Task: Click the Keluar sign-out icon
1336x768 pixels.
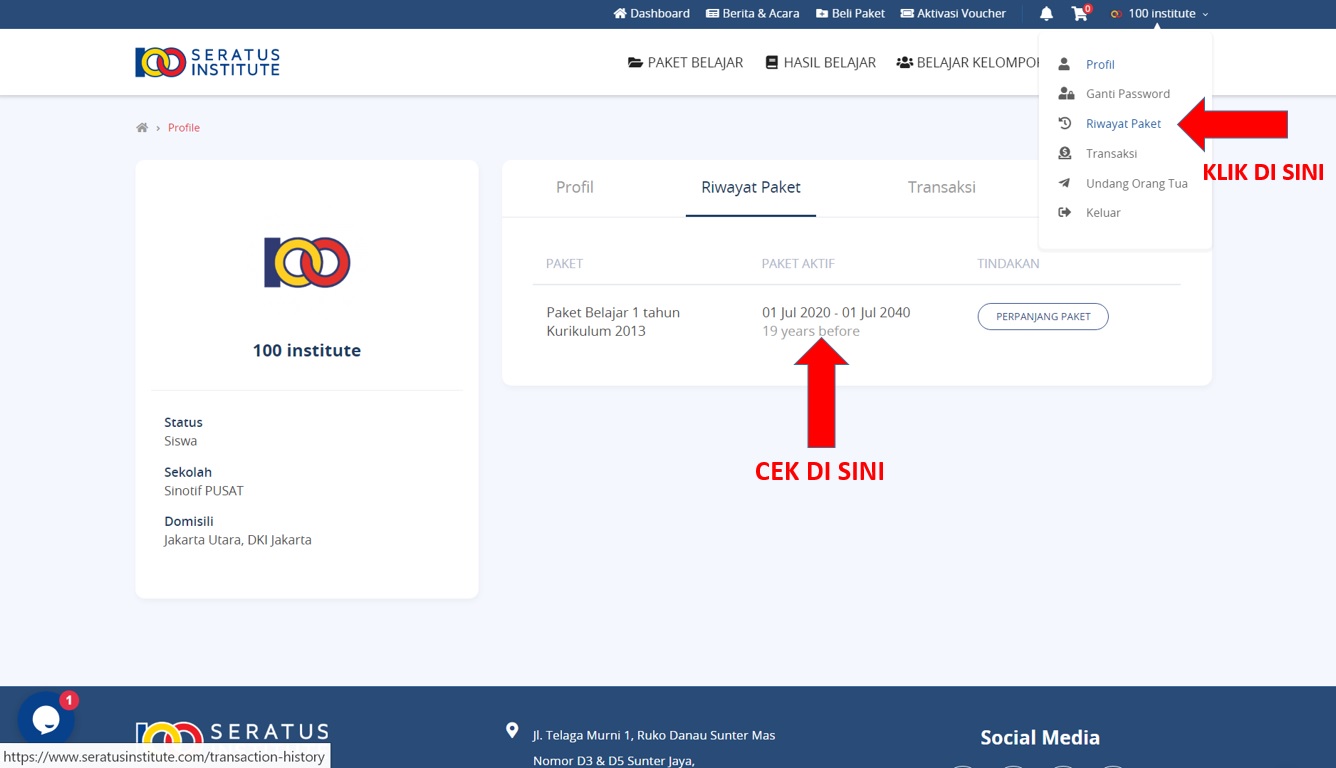Action: coord(1065,213)
